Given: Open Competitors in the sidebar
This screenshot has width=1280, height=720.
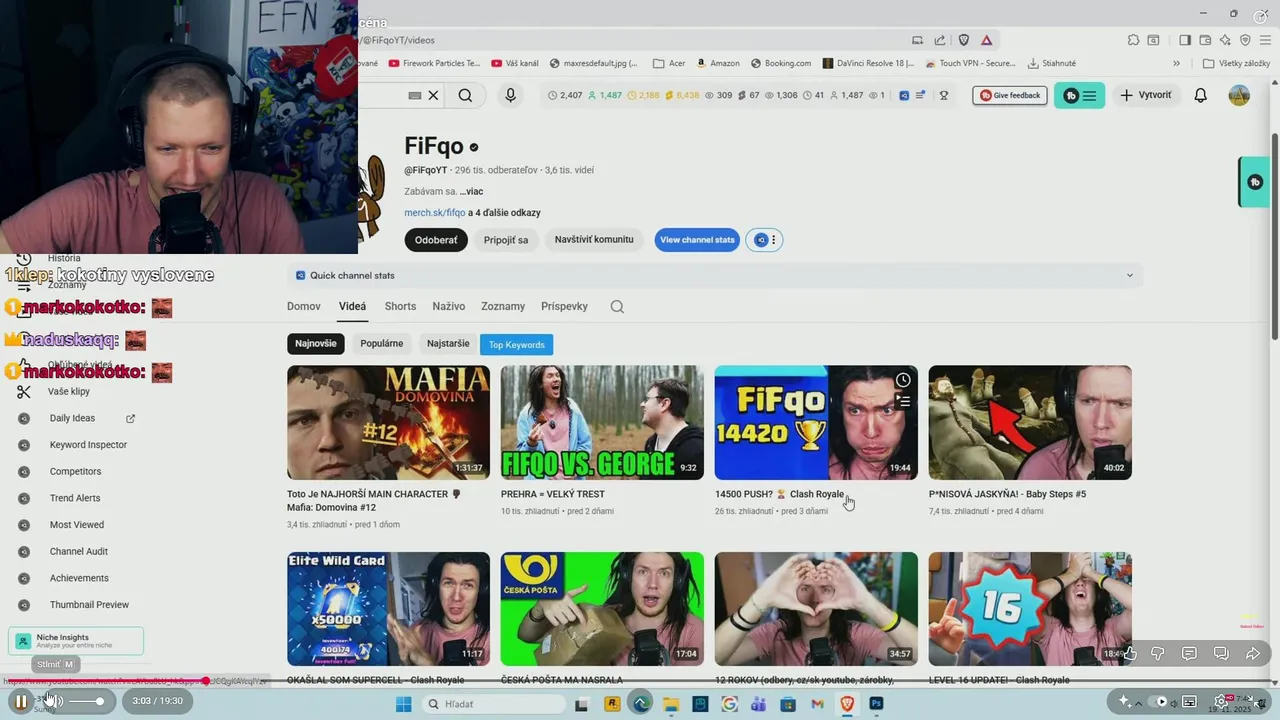Looking at the screenshot, I should (75, 471).
